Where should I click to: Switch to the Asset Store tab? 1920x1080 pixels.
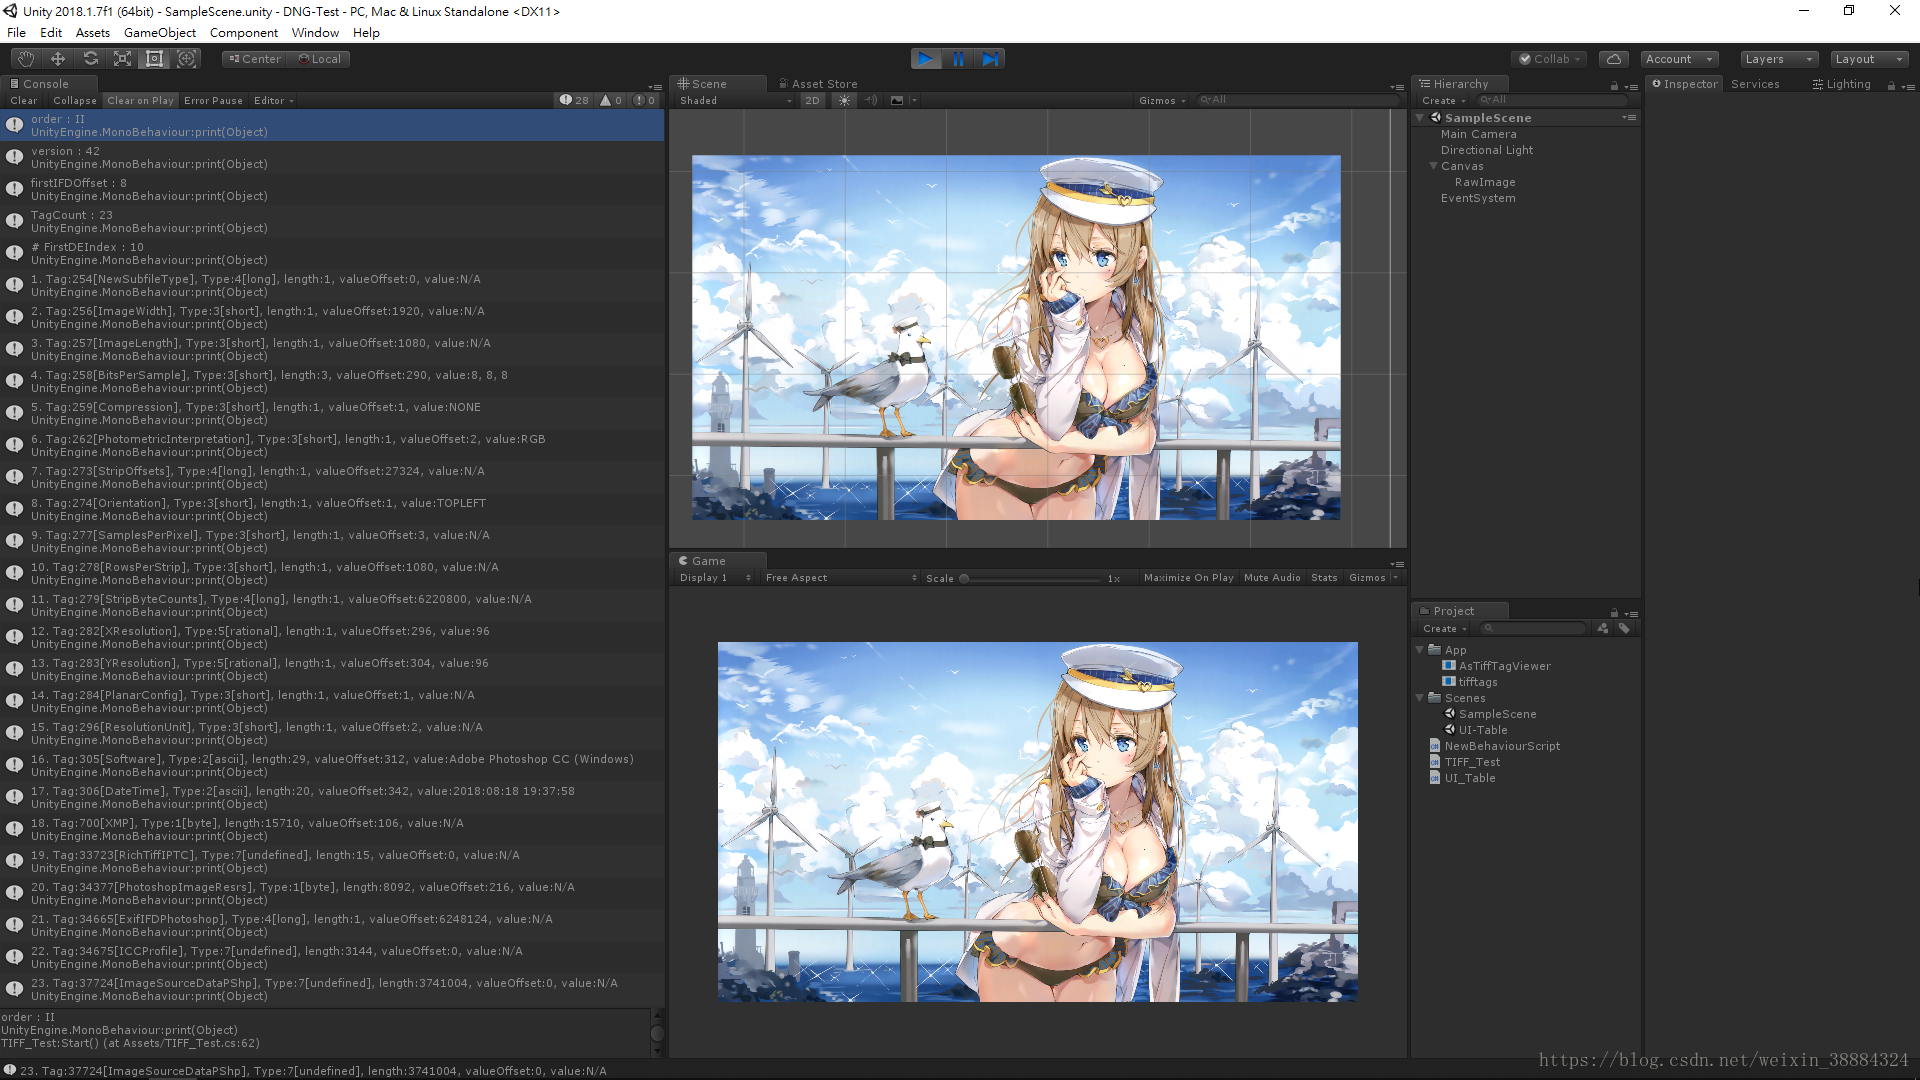coord(818,84)
